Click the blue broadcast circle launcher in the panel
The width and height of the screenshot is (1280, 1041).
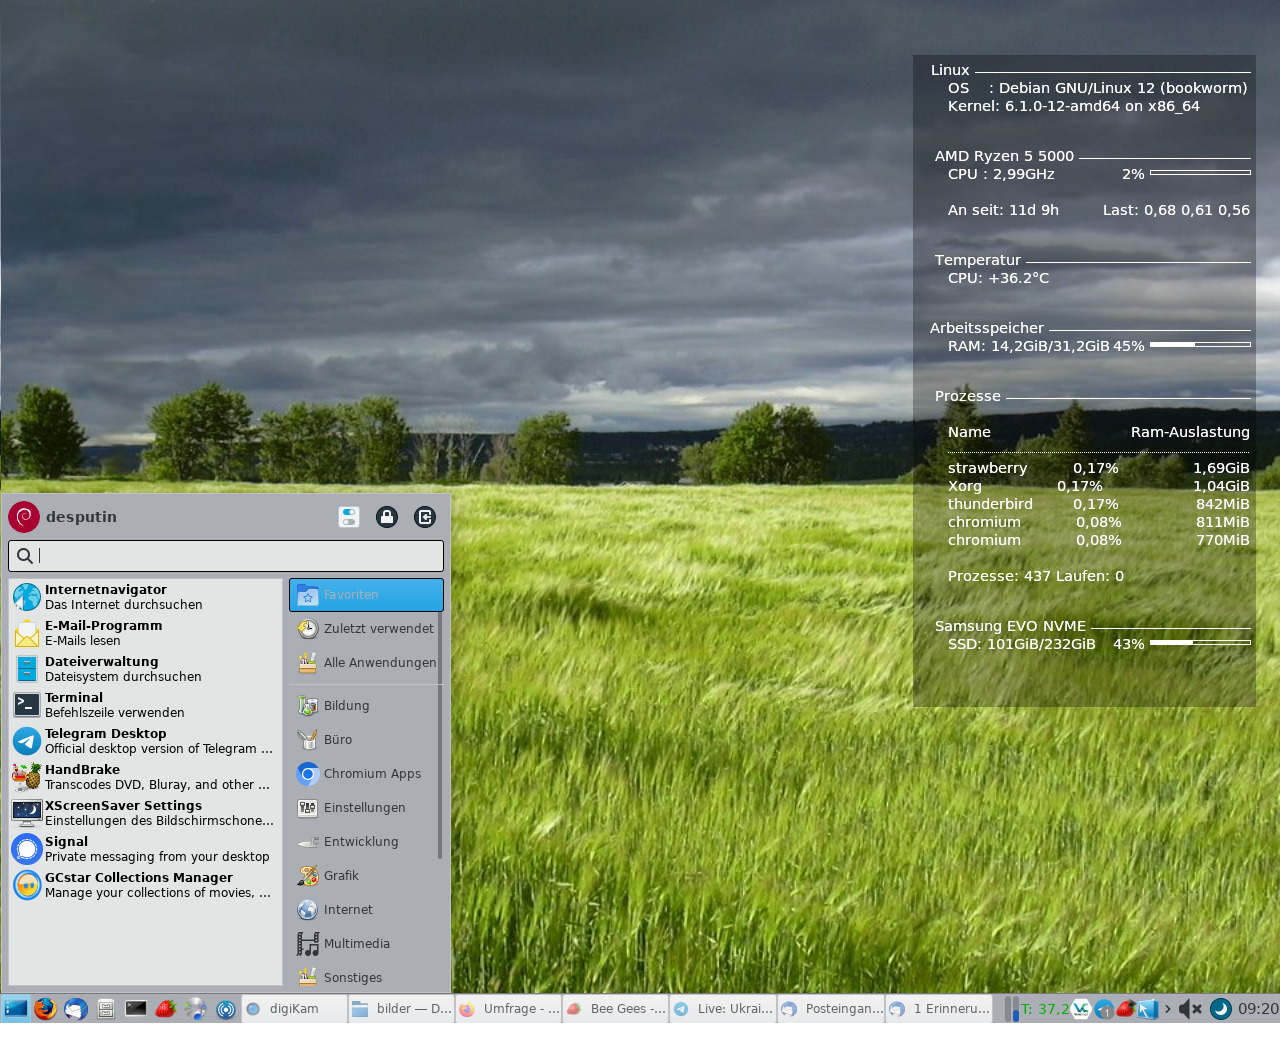point(226,1009)
